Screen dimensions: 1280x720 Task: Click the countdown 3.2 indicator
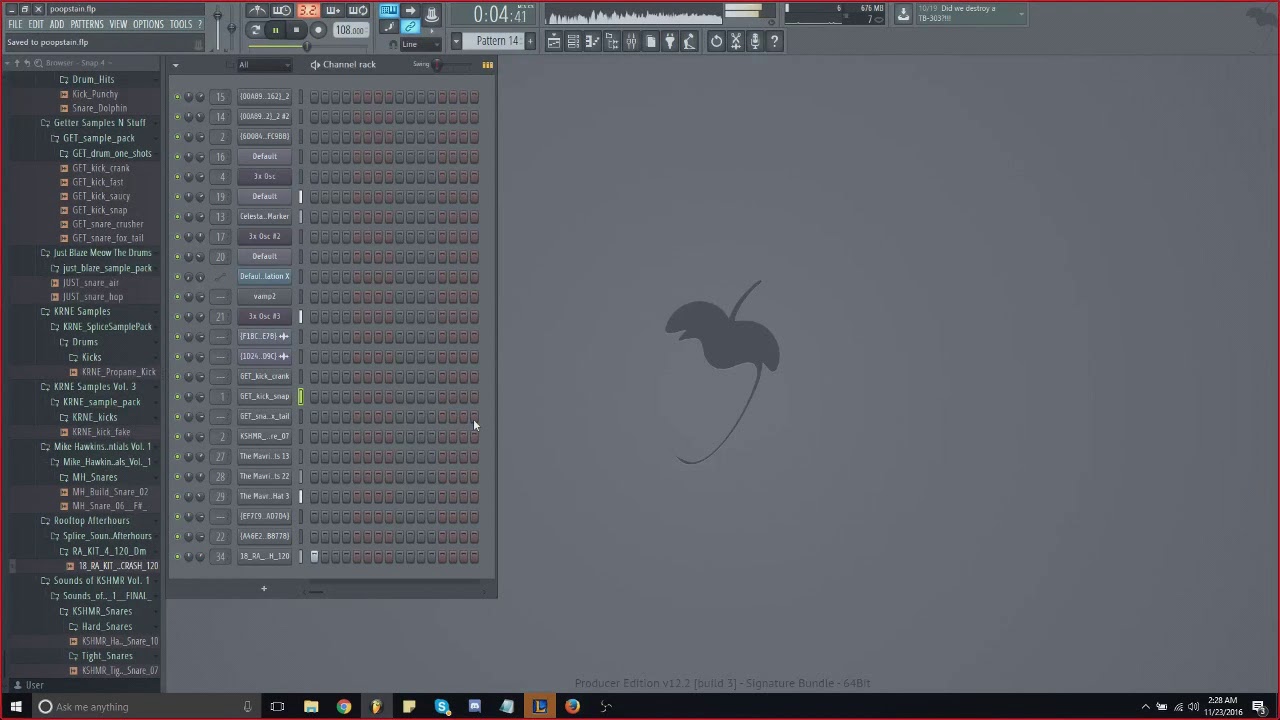tap(307, 11)
